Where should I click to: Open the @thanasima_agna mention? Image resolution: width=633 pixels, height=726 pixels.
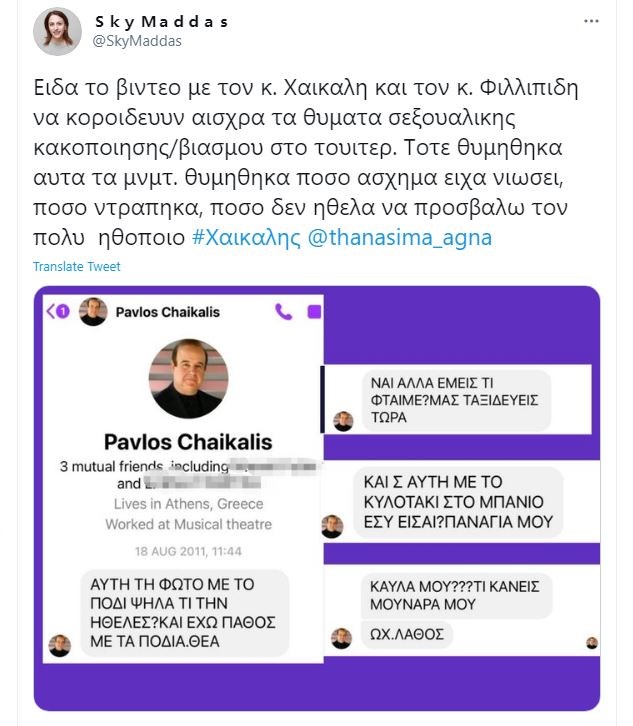click(400, 237)
